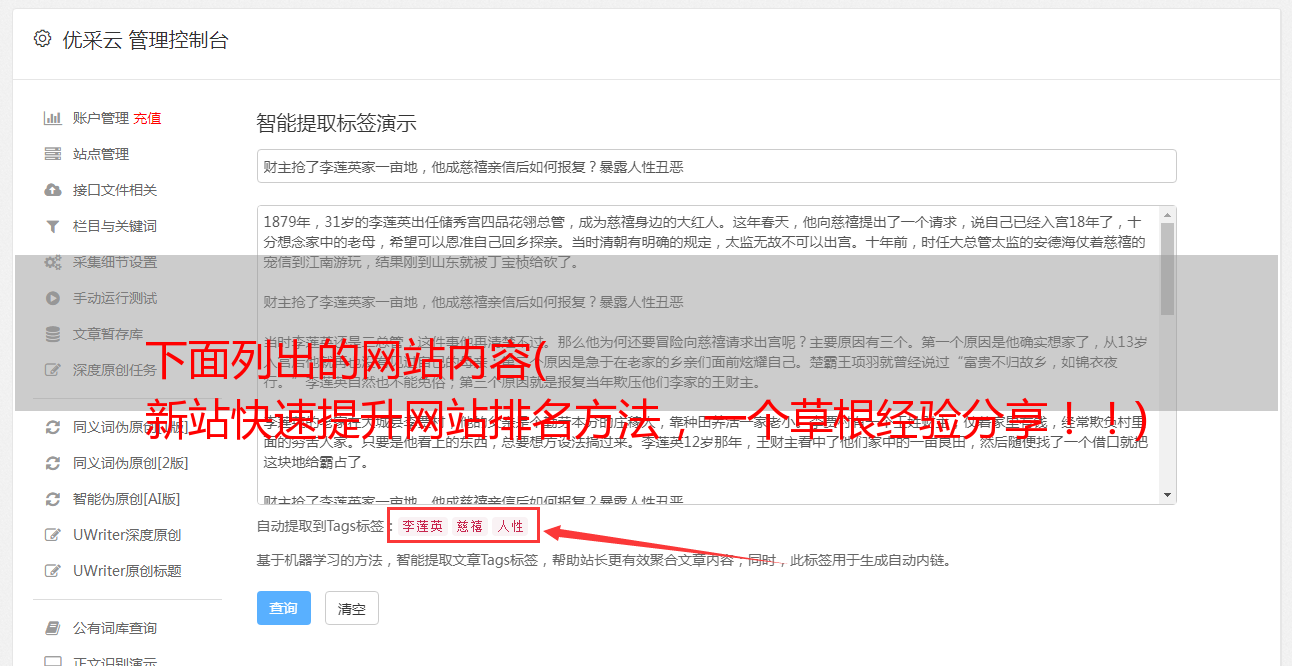Click the cloud upload icon for 接口文件相关

coord(53,190)
